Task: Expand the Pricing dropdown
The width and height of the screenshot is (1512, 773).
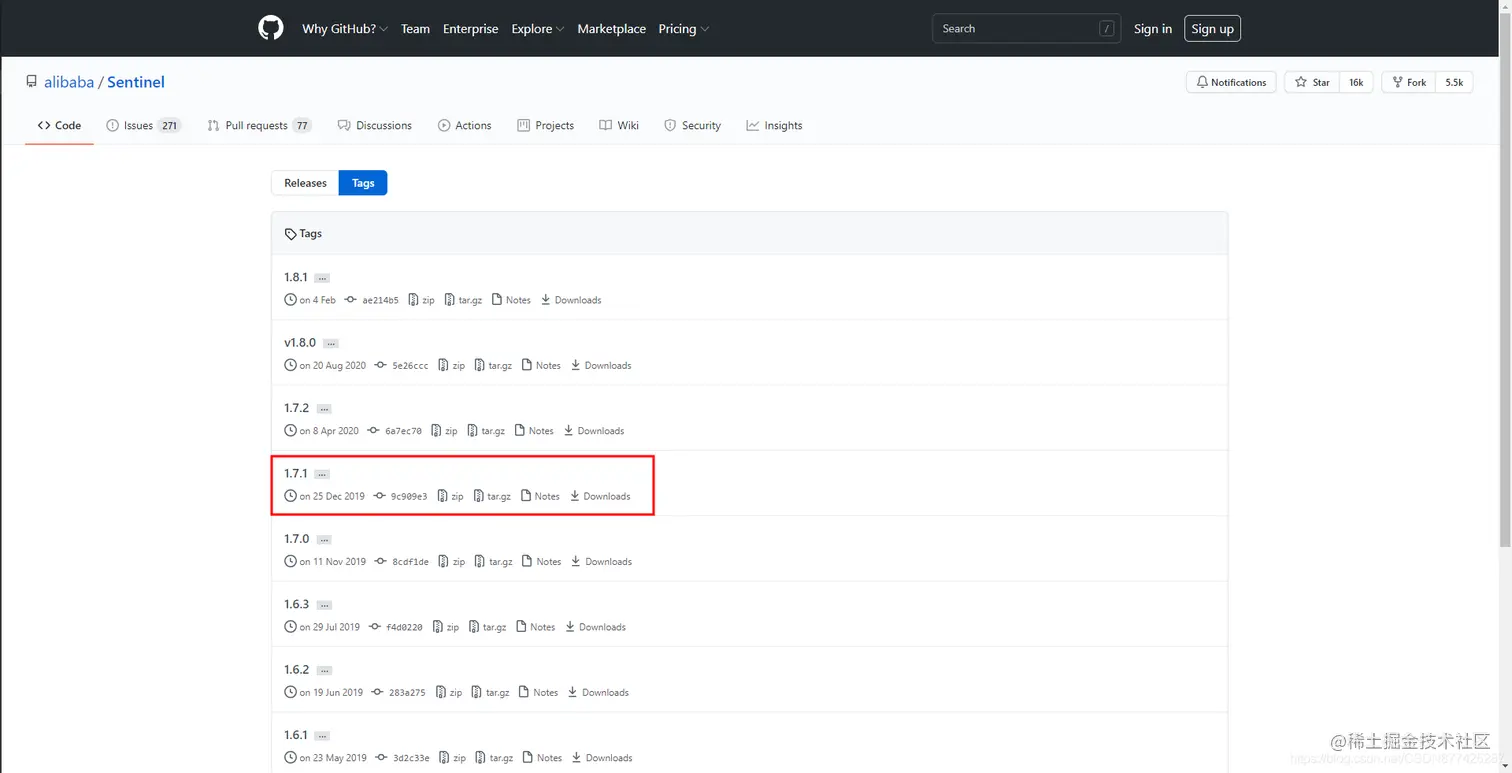Action: (684, 29)
